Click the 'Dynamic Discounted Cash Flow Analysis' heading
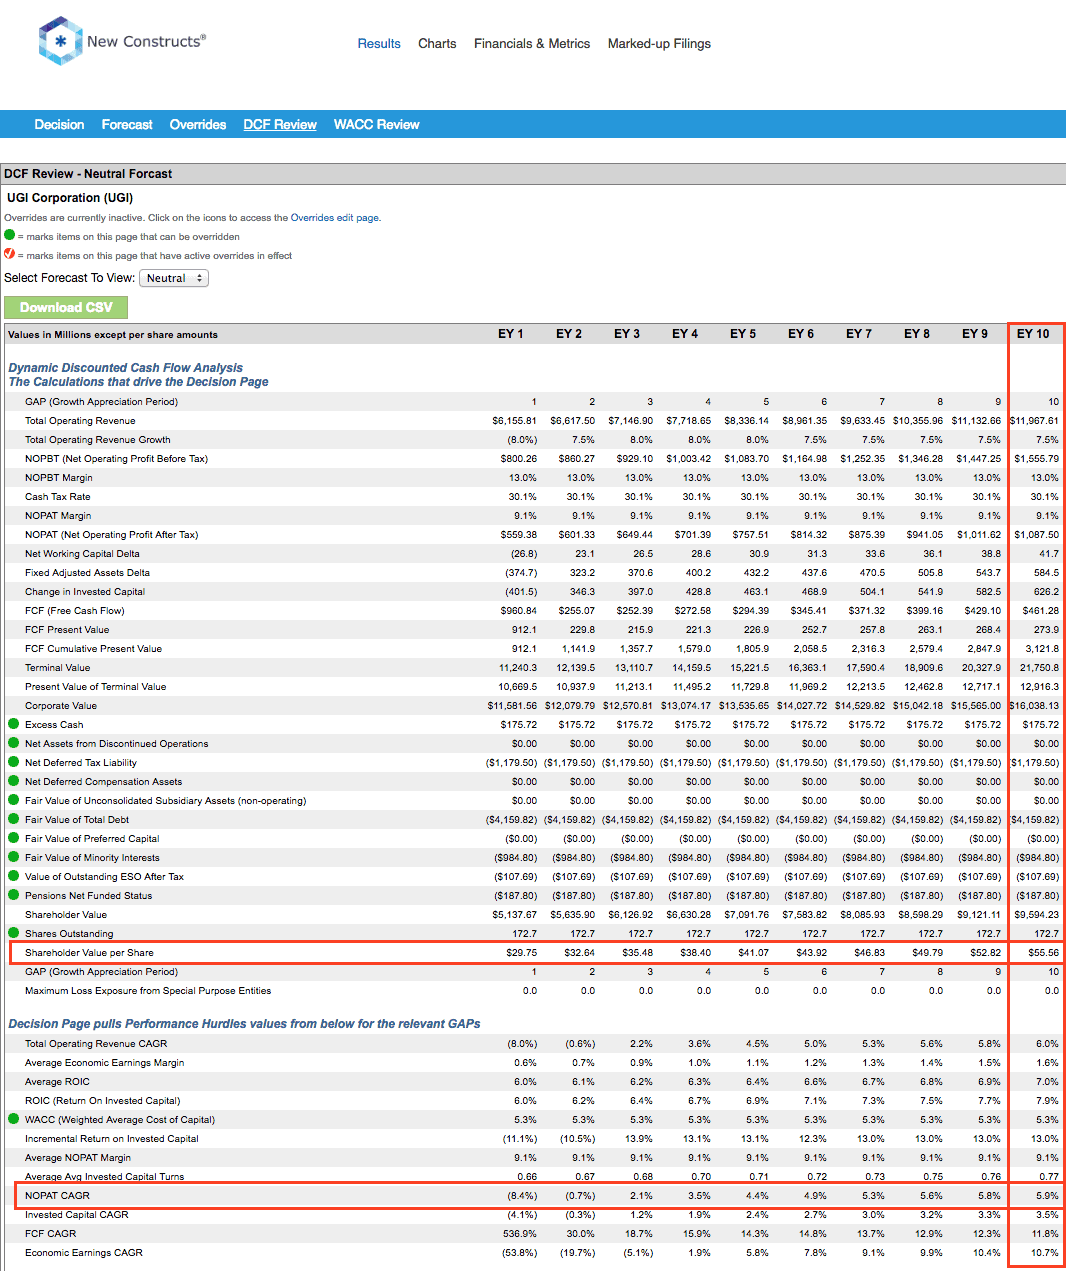This screenshot has width=1066, height=1271. tap(126, 368)
